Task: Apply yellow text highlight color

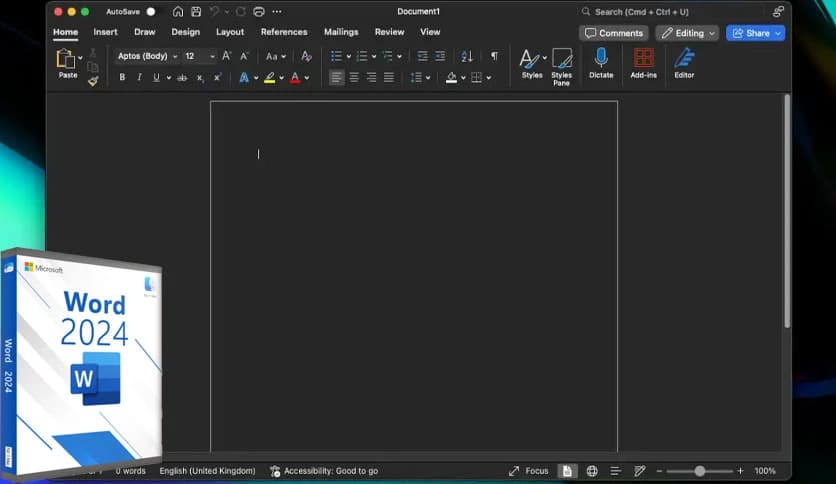Action: pos(270,78)
